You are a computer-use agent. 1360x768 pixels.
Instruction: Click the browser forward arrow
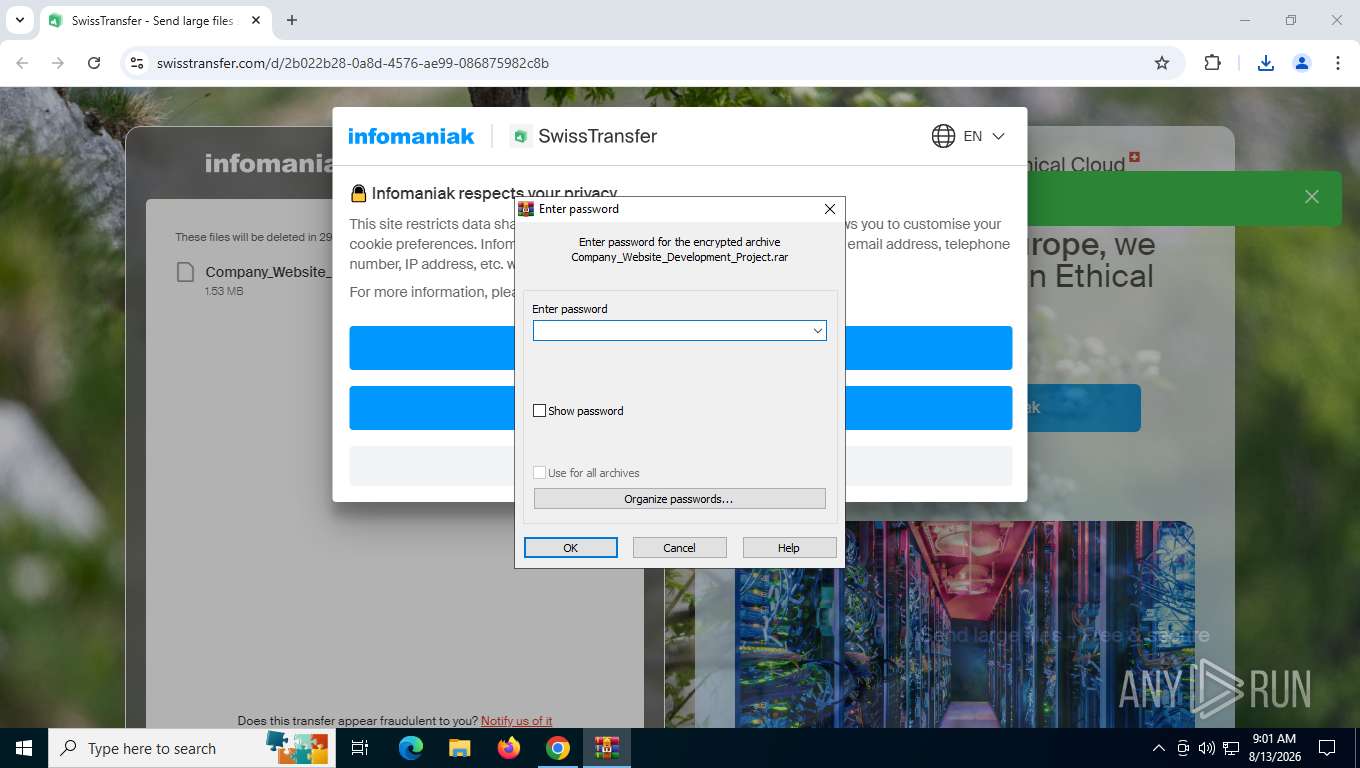[58, 63]
